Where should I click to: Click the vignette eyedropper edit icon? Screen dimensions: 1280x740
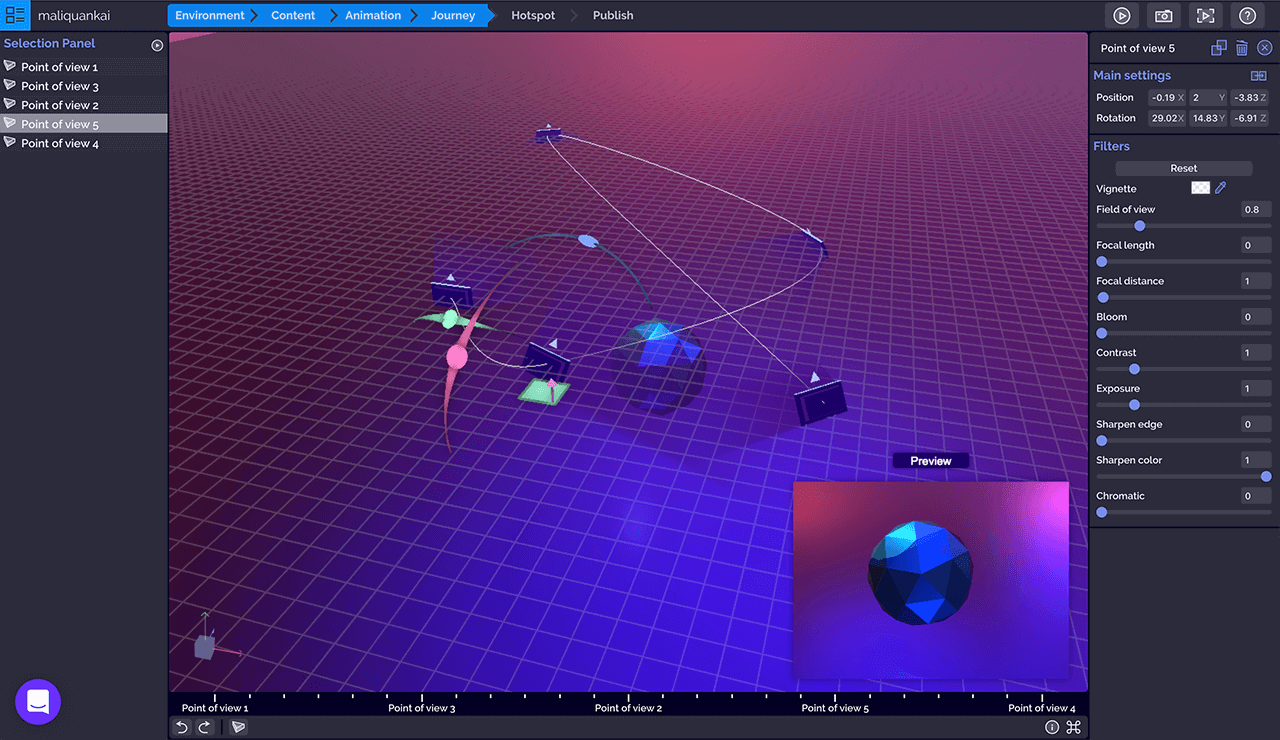click(1221, 188)
